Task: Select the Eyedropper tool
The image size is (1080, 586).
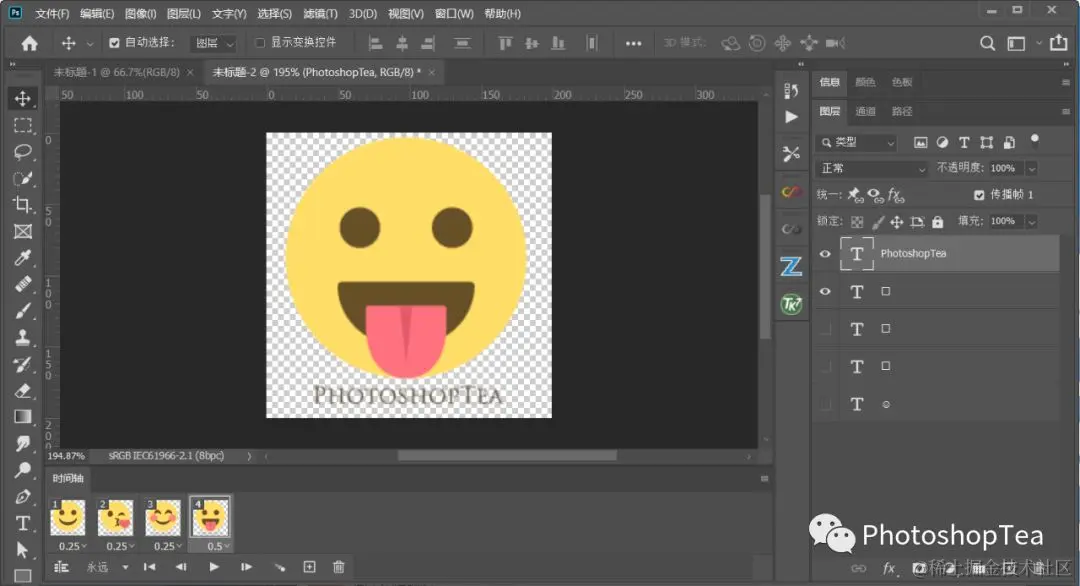Action: (x=23, y=259)
